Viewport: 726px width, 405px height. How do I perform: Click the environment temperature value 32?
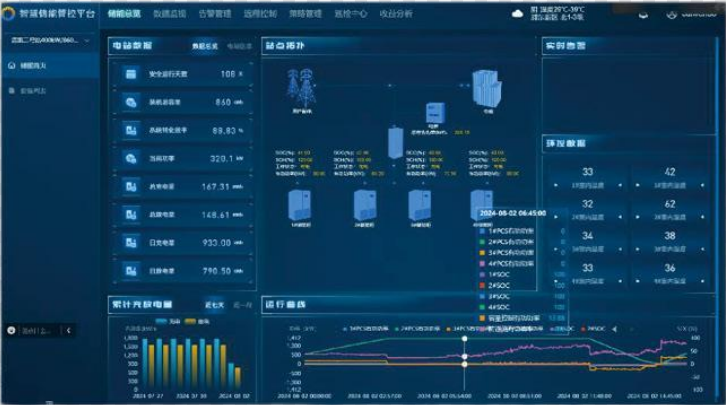pyautogui.click(x=588, y=204)
